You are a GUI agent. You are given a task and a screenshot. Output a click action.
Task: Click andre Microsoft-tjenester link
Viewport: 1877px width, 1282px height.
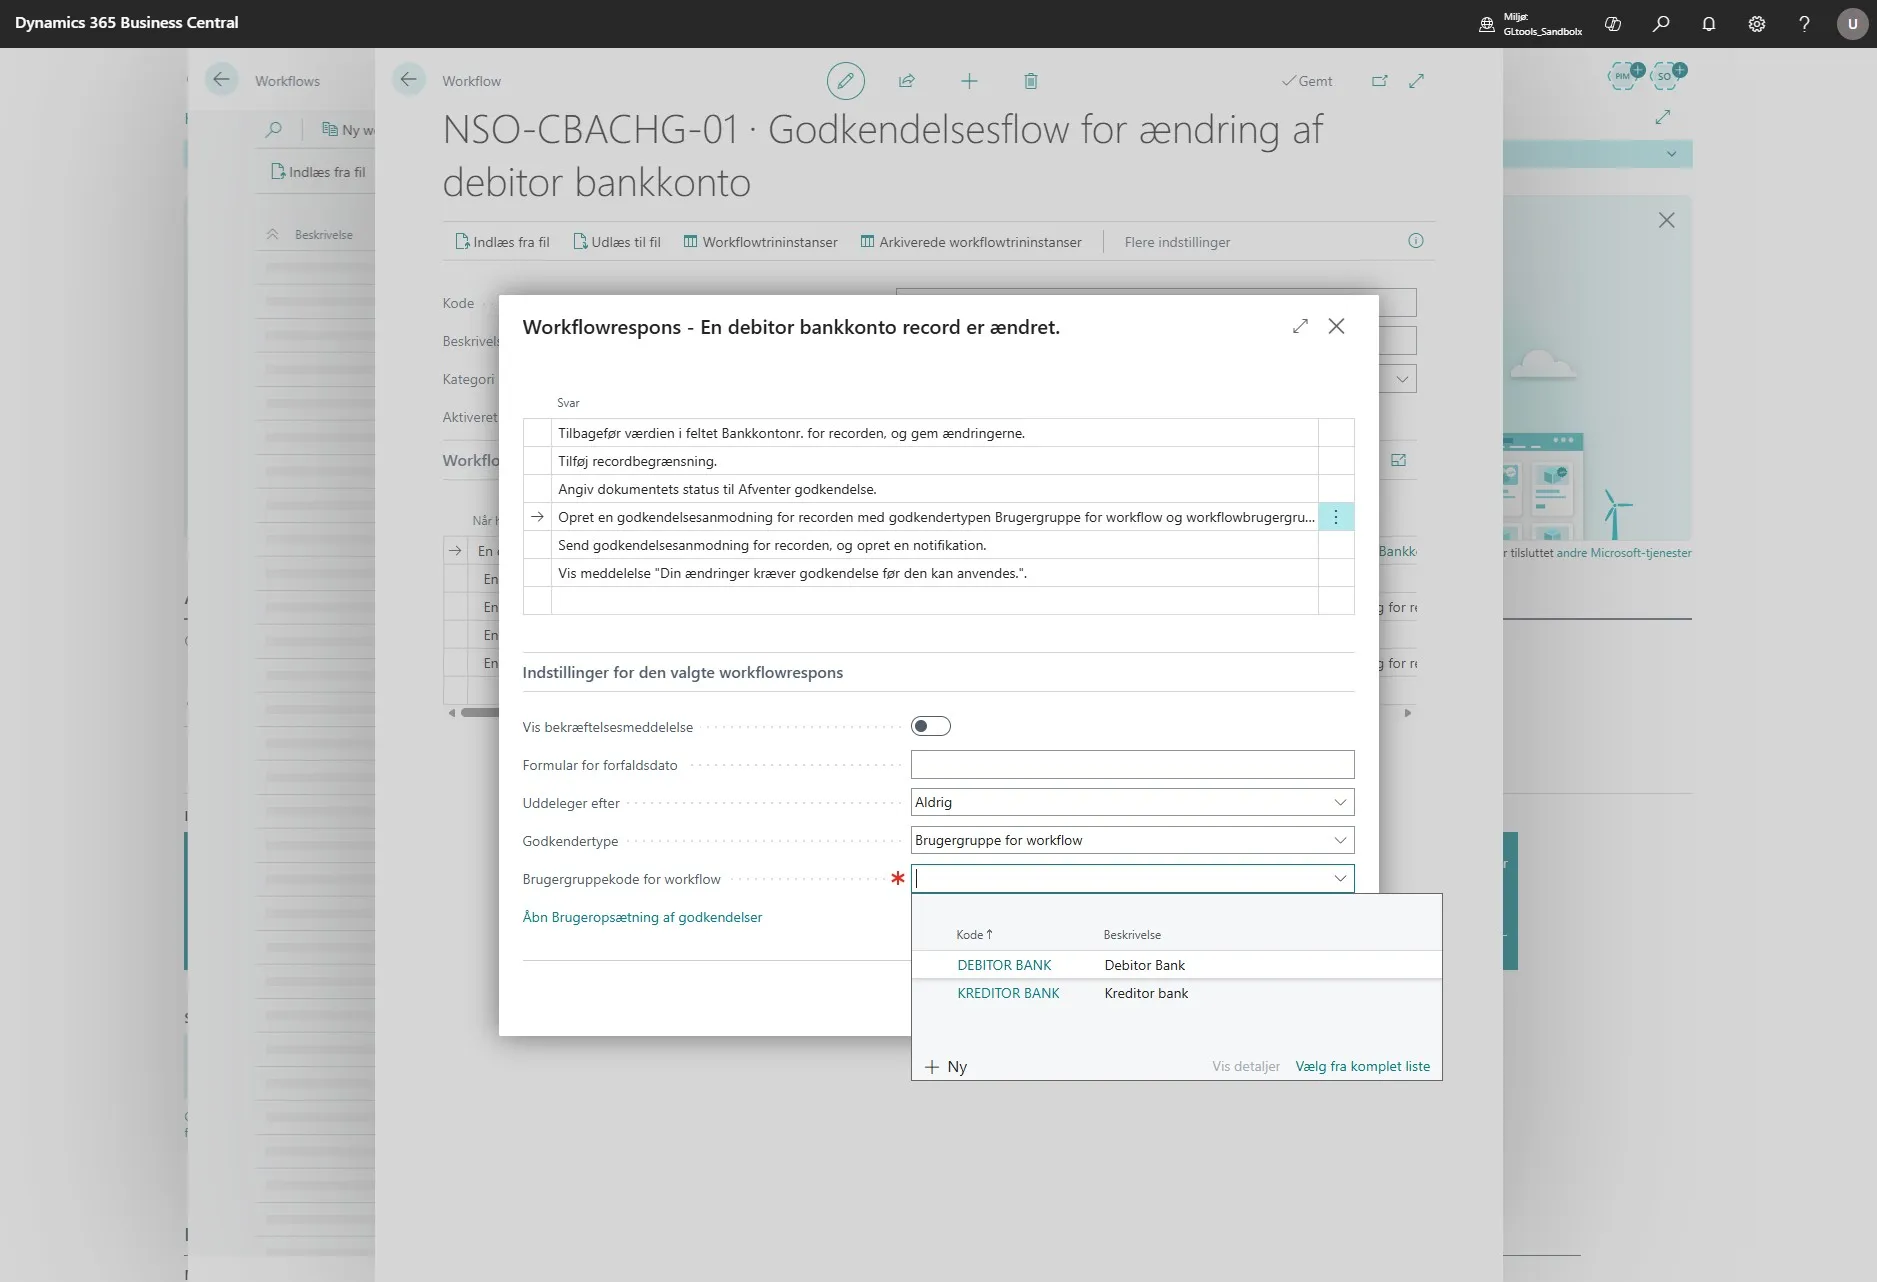[1624, 553]
